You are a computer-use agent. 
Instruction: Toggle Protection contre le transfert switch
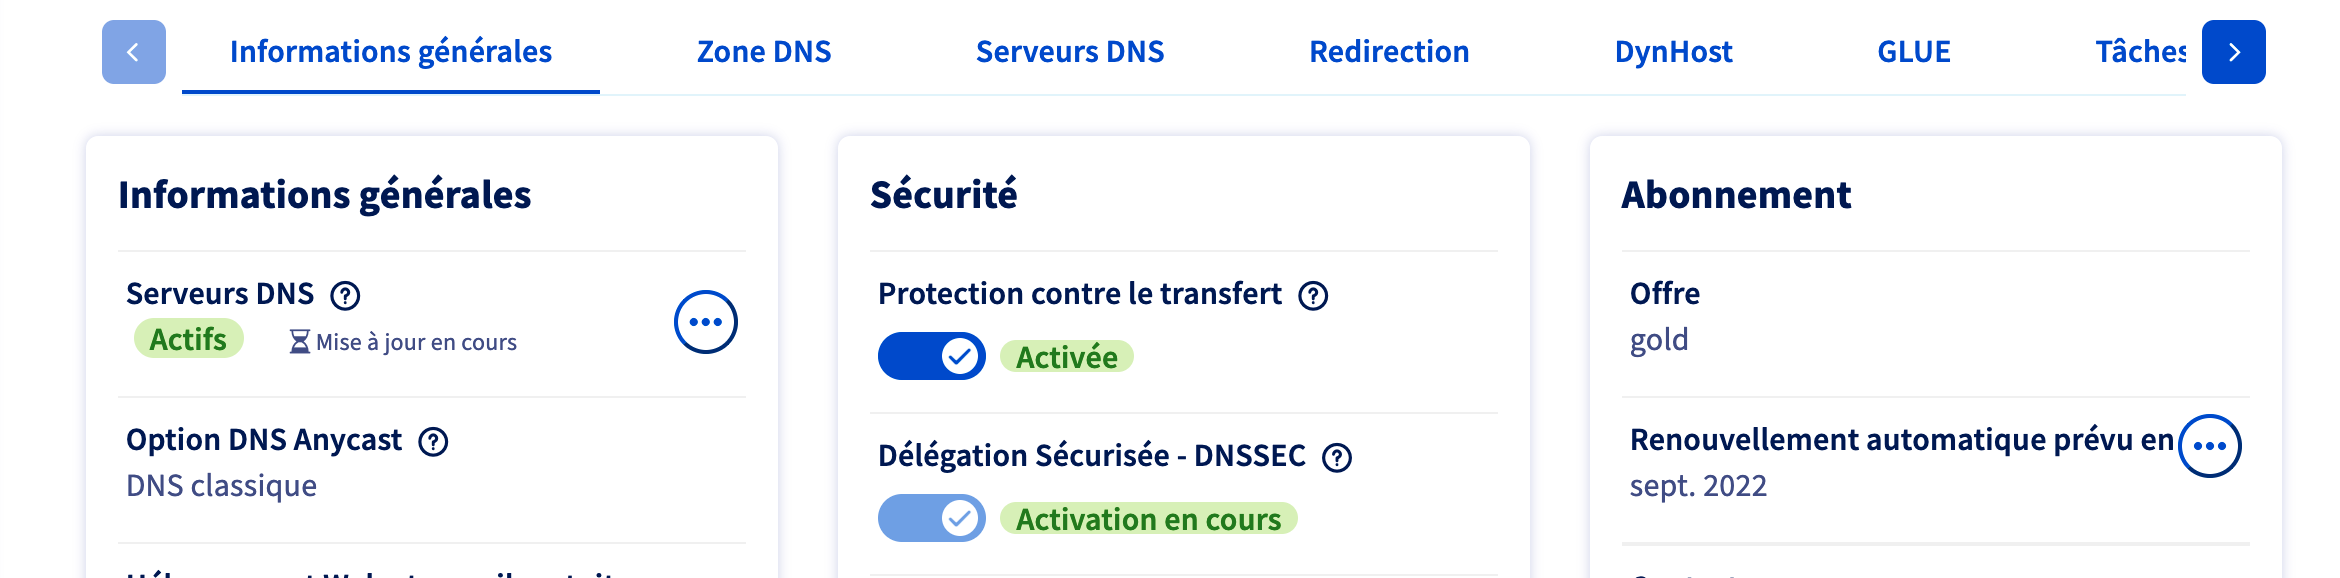coord(932,356)
